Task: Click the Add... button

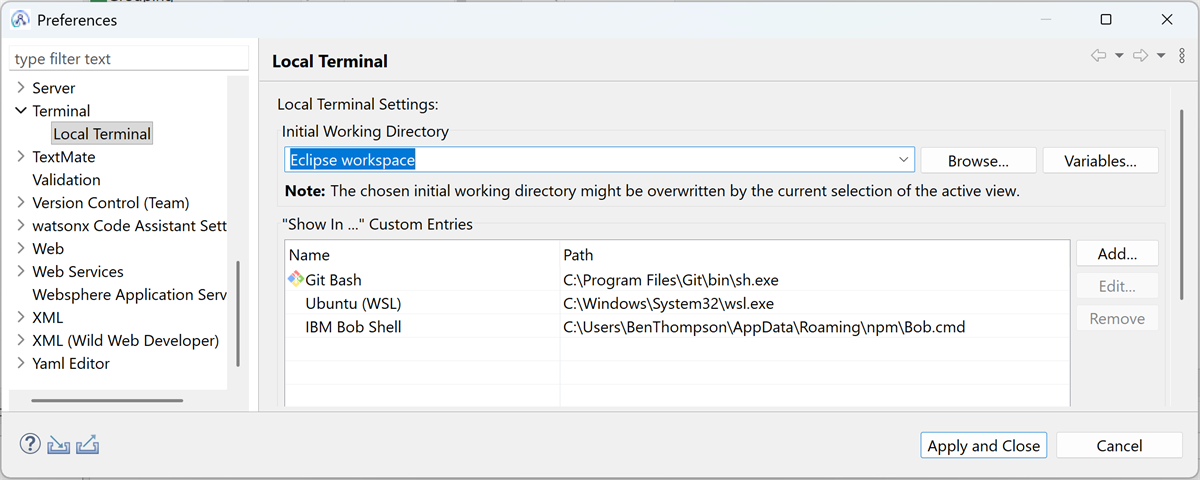Action: pos(1117,254)
